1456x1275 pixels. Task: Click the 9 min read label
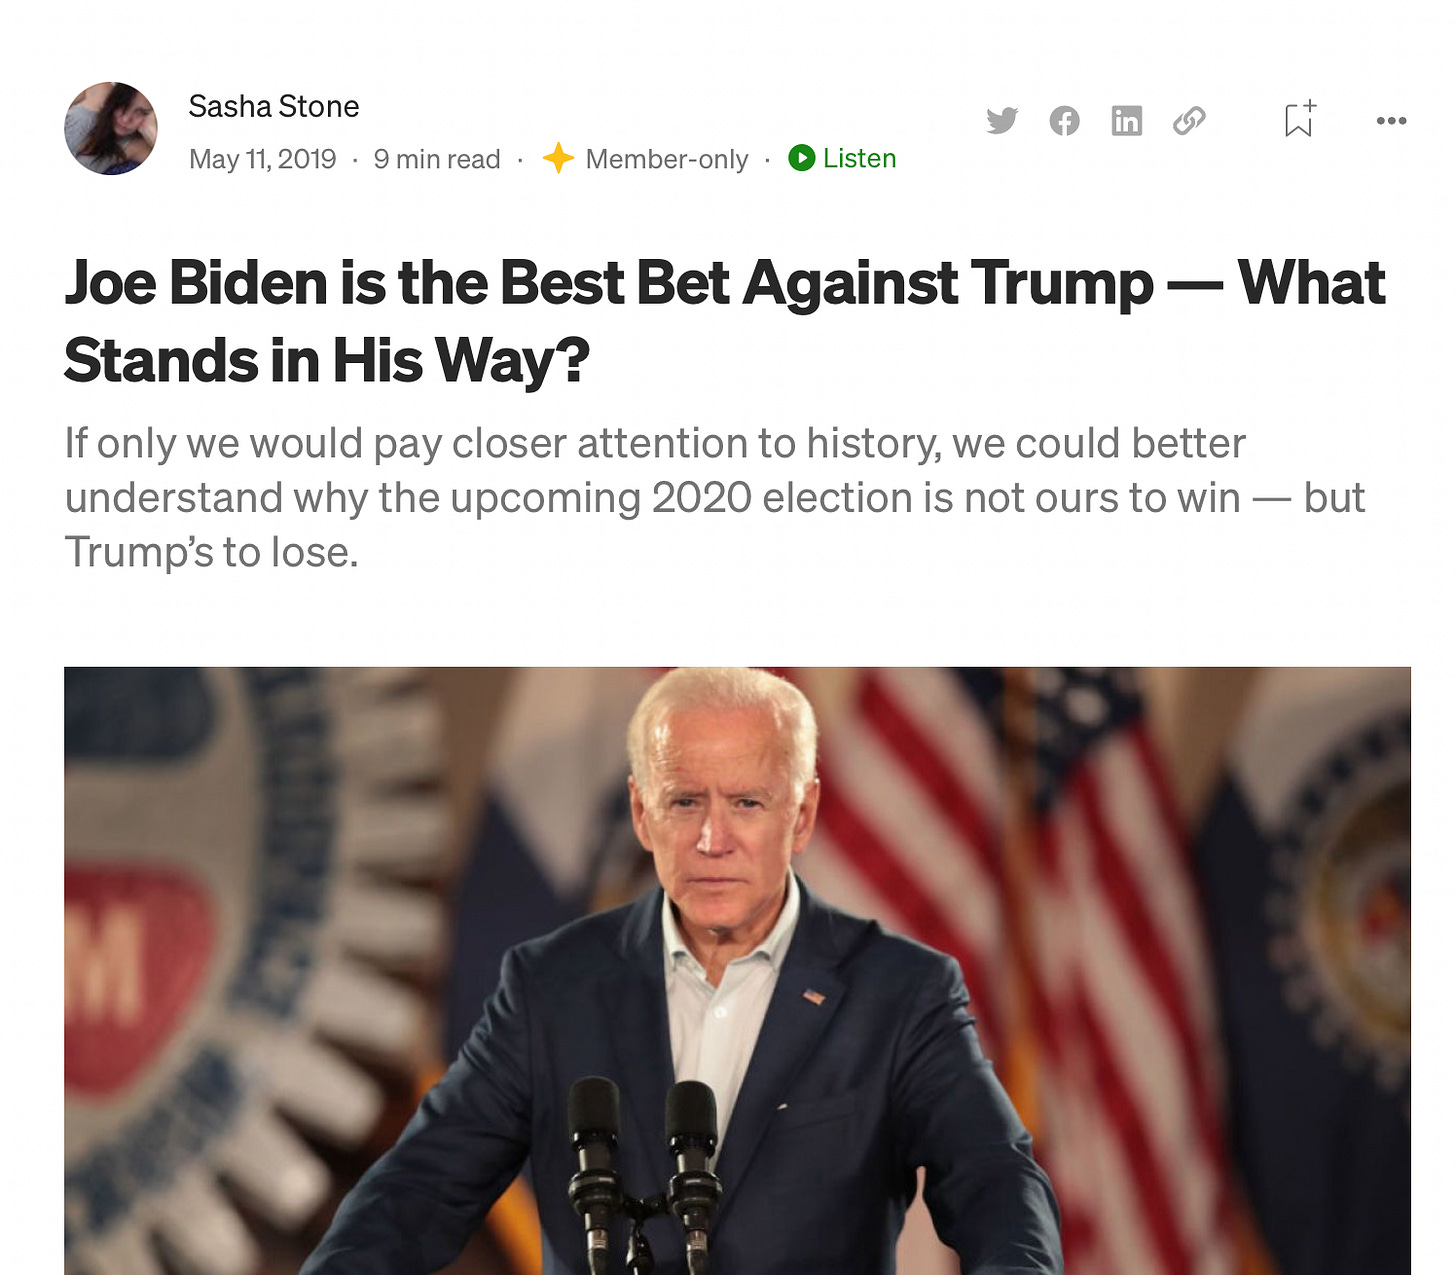[437, 159]
